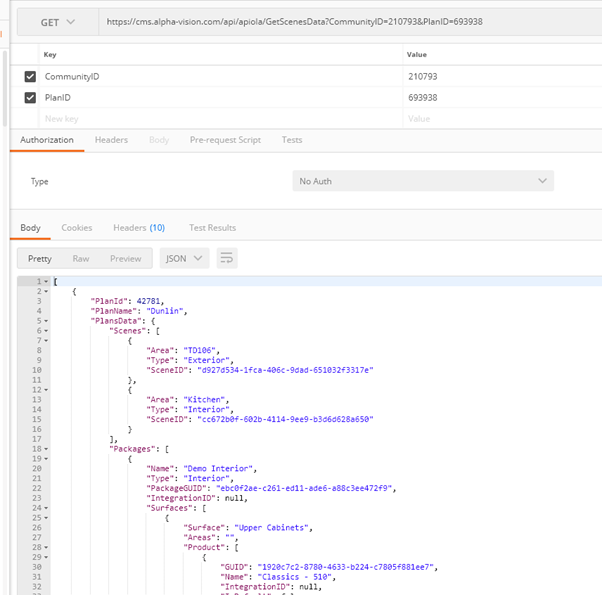602x595 pixels.
Task: Switch to Raw response view
Action: tap(81, 258)
